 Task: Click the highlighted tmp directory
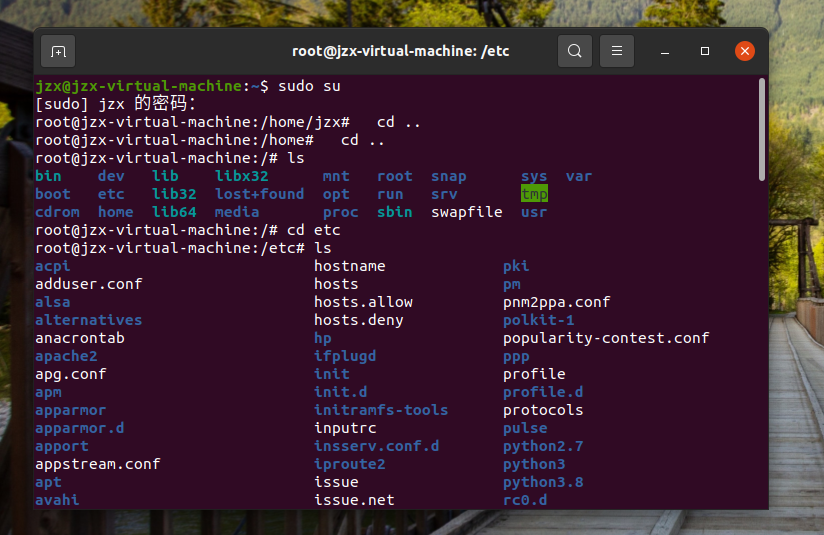tap(534, 194)
